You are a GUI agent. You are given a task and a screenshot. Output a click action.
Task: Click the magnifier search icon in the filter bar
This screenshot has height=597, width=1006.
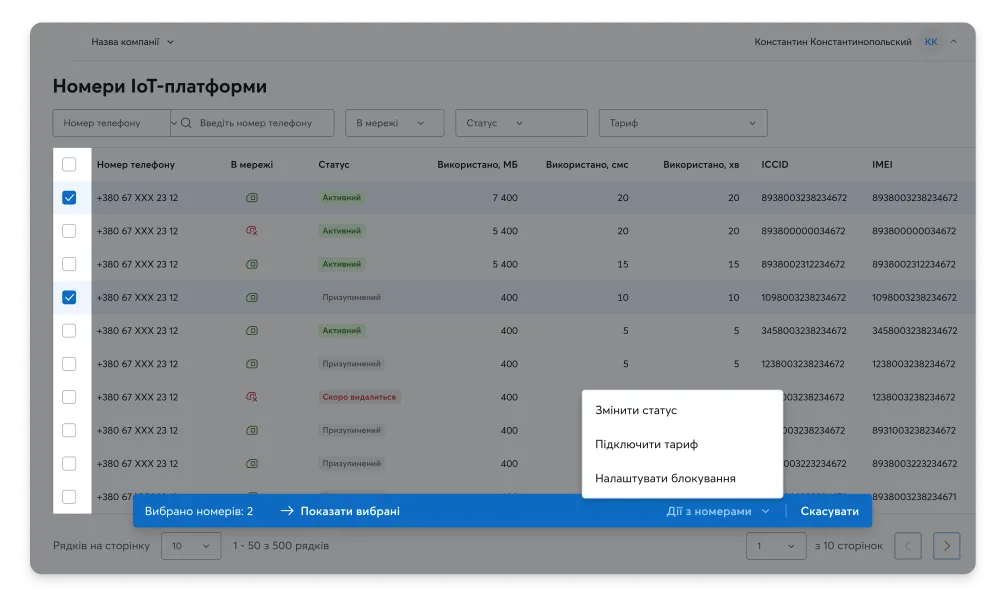[186, 123]
